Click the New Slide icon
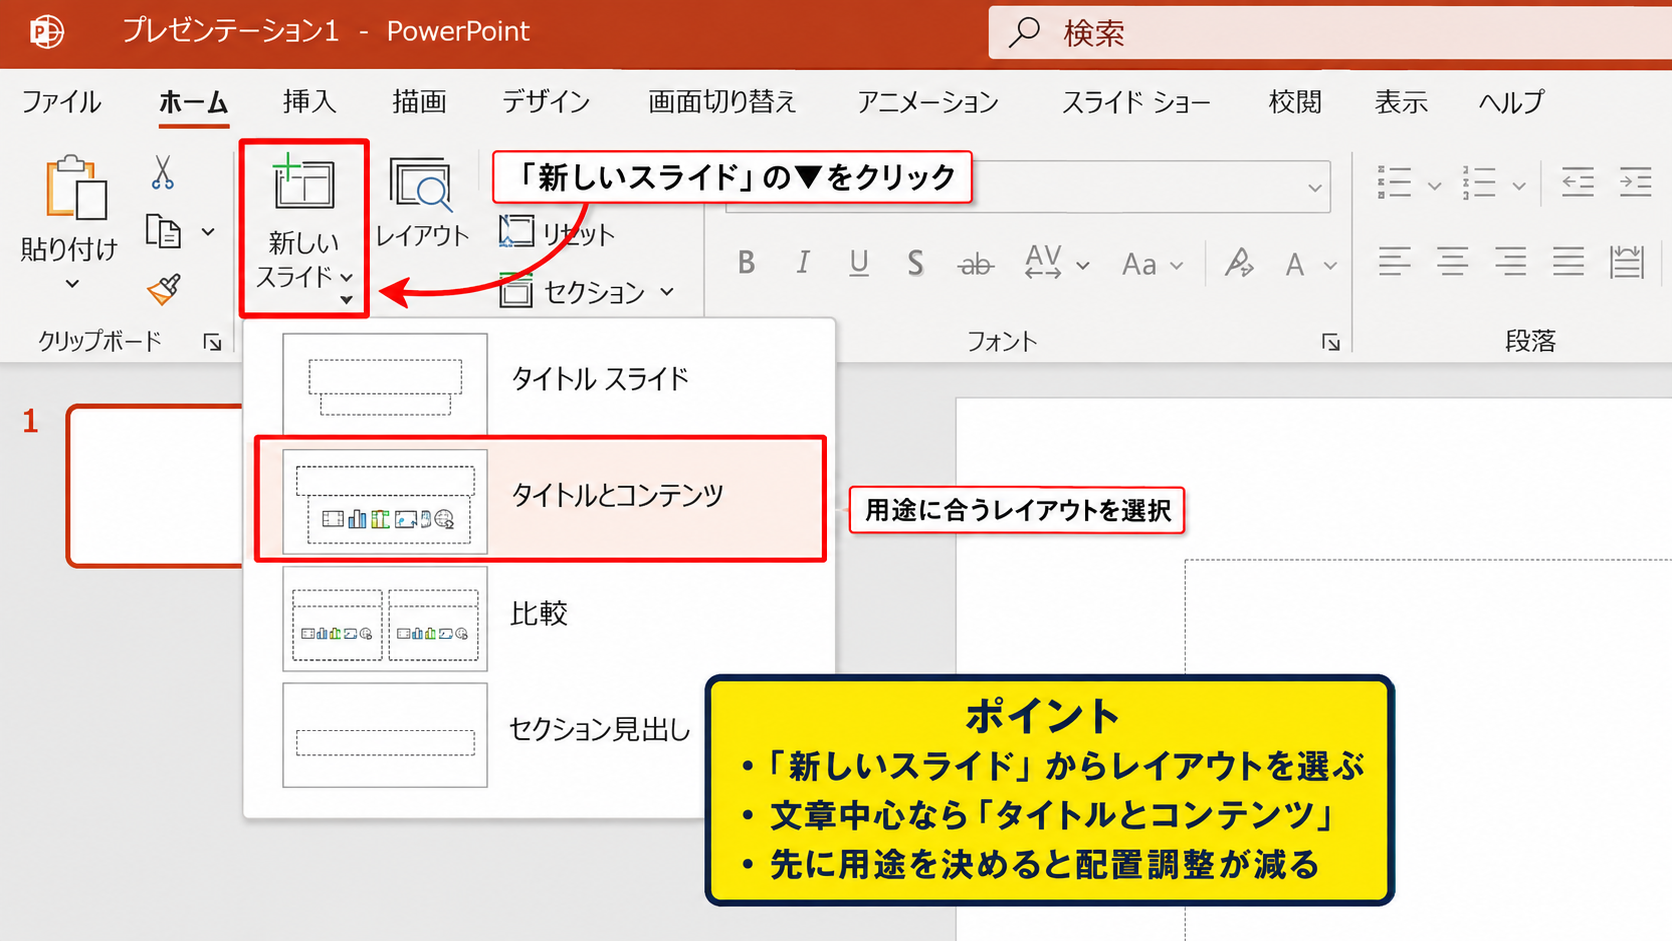This screenshot has width=1672, height=941. point(303,182)
